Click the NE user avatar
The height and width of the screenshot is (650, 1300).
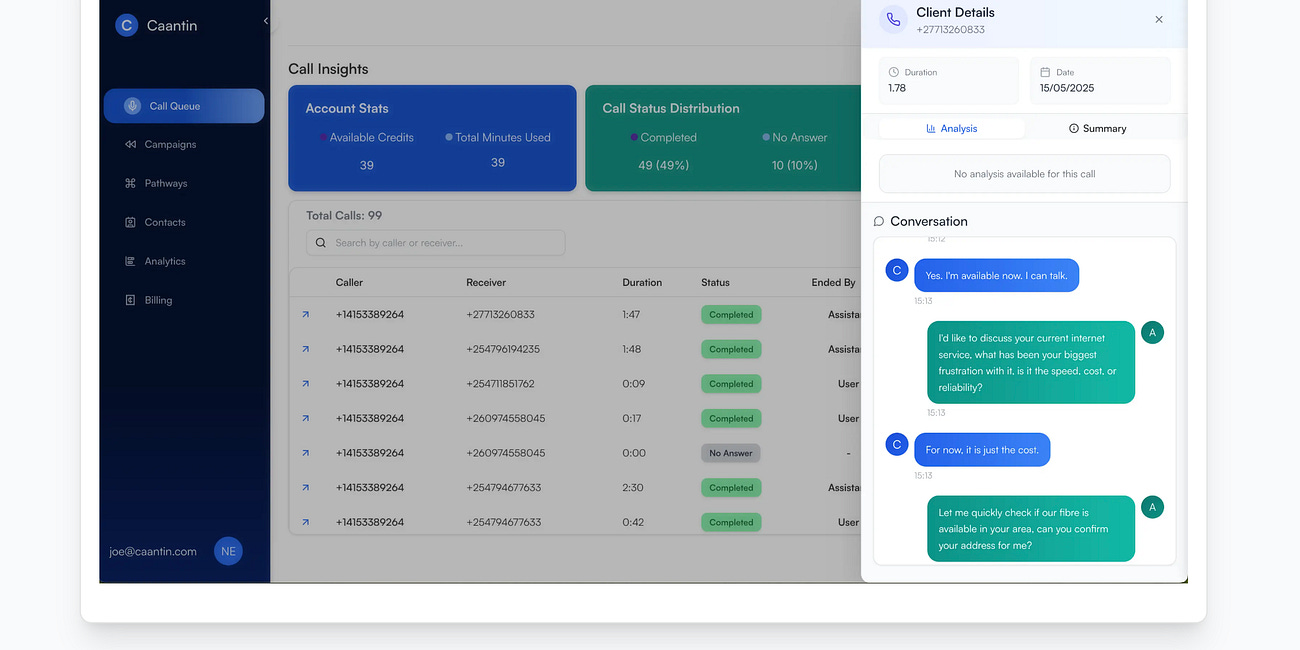click(228, 551)
